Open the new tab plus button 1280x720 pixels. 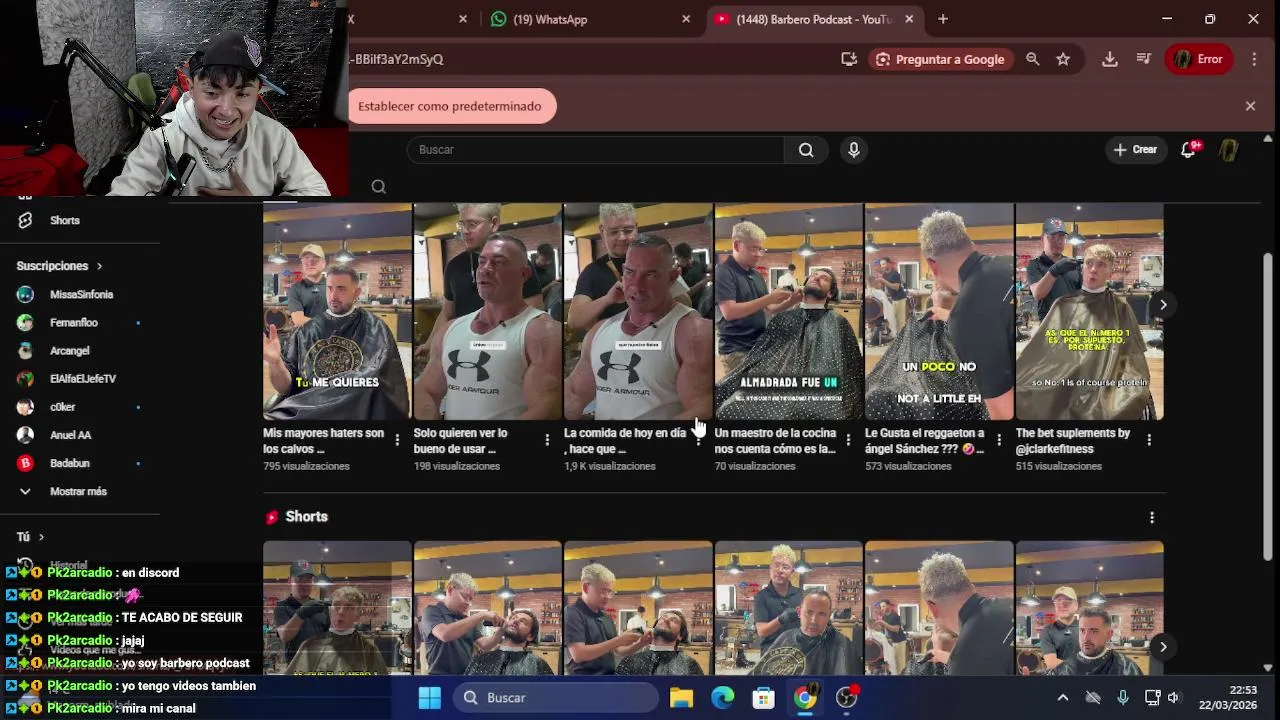(x=943, y=19)
